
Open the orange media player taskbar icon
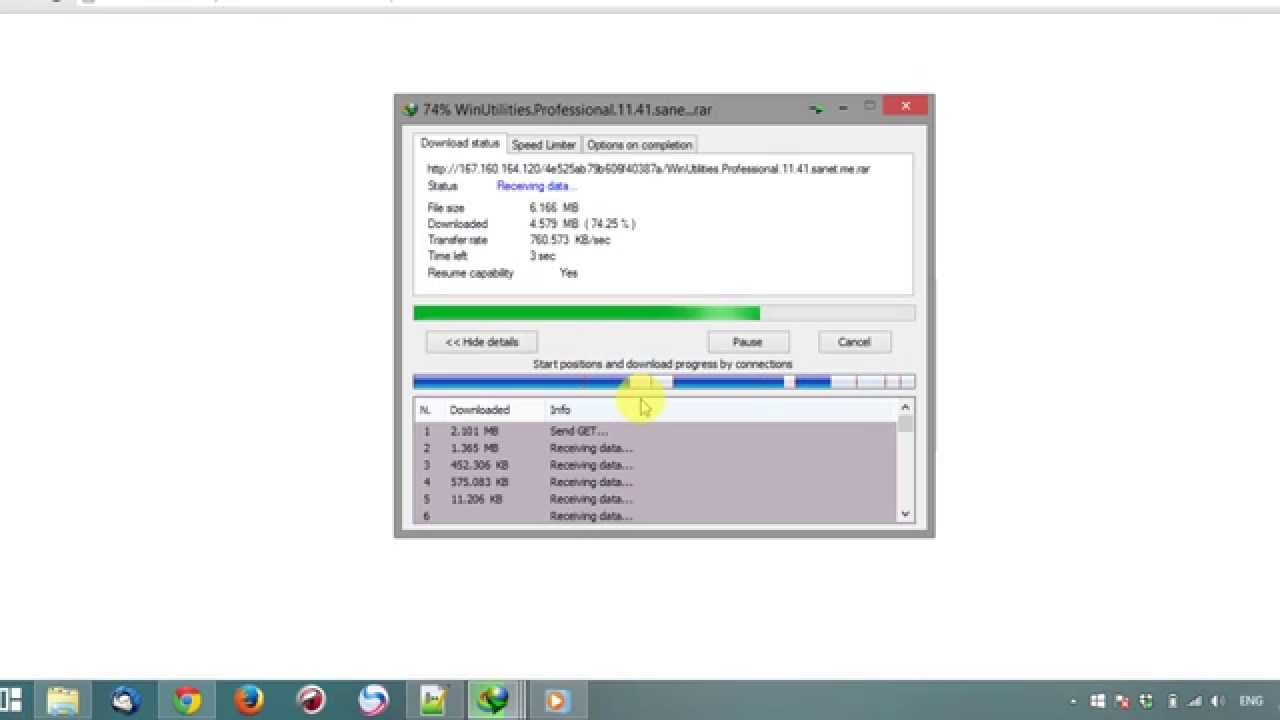click(x=556, y=700)
